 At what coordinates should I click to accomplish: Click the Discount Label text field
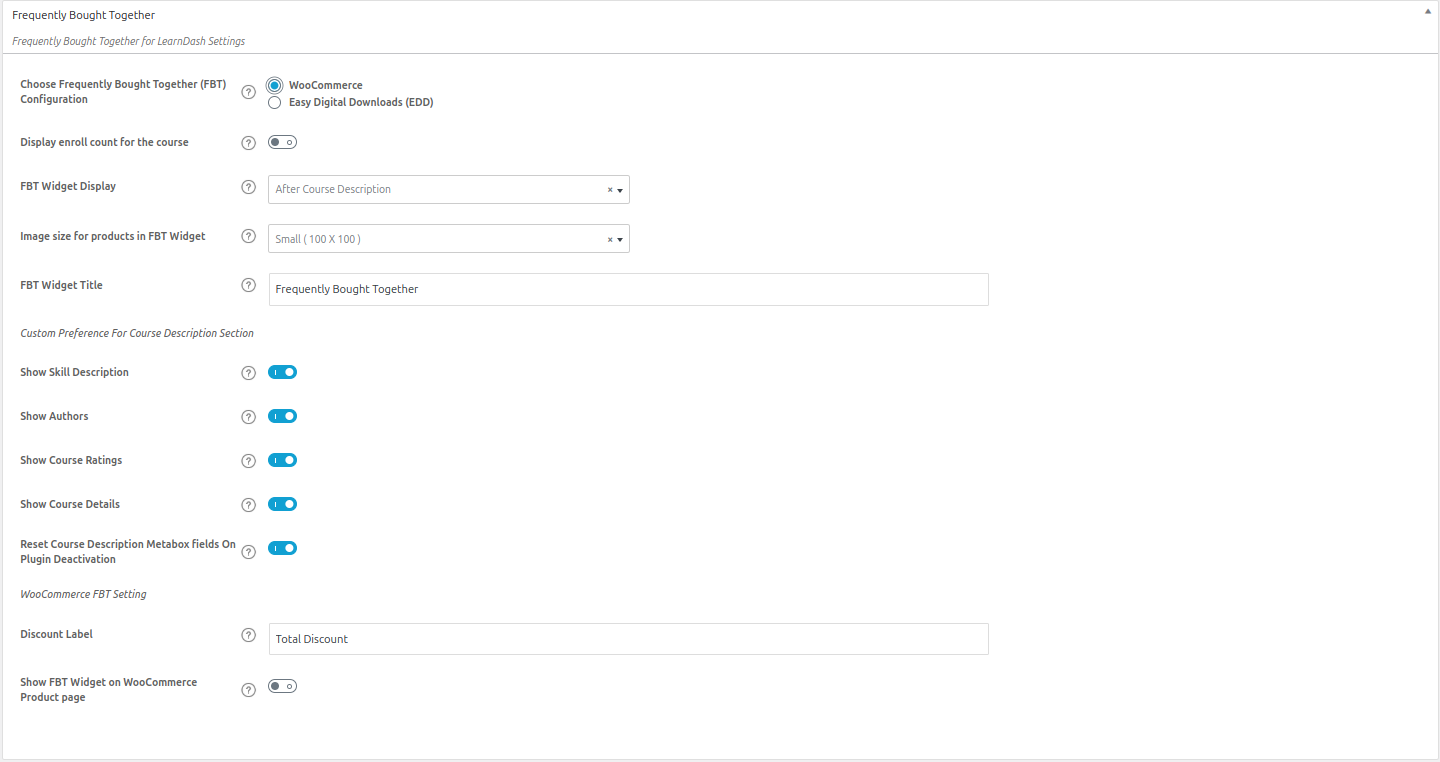pyautogui.click(x=628, y=639)
